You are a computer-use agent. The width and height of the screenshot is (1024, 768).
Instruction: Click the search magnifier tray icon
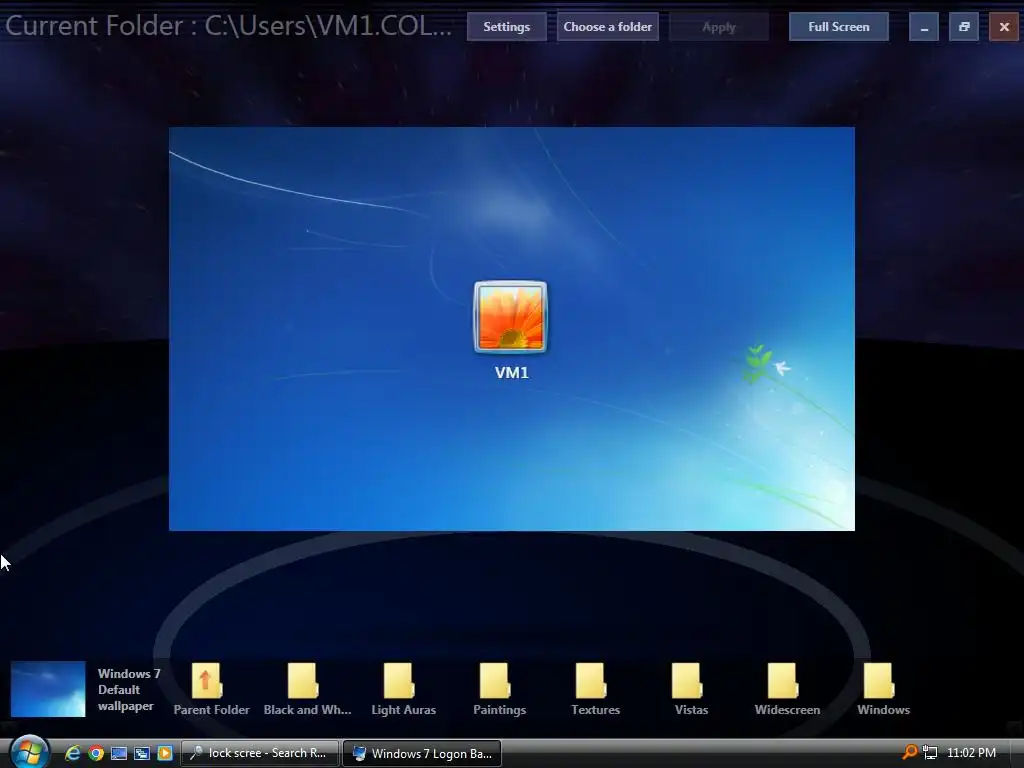pyautogui.click(x=909, y=752)
